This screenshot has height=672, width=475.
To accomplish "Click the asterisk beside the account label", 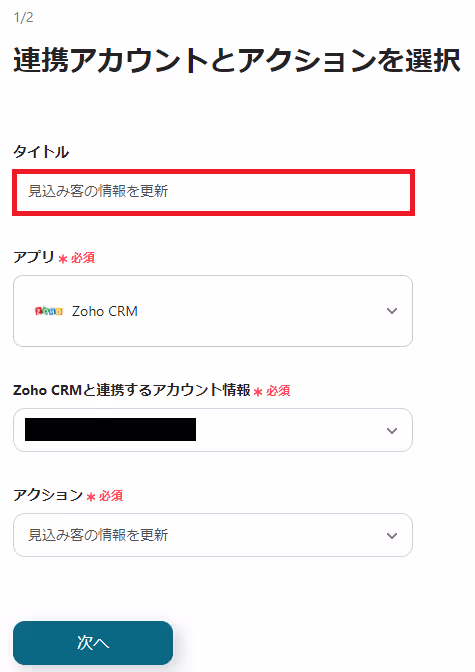I will tap(258, 392).
